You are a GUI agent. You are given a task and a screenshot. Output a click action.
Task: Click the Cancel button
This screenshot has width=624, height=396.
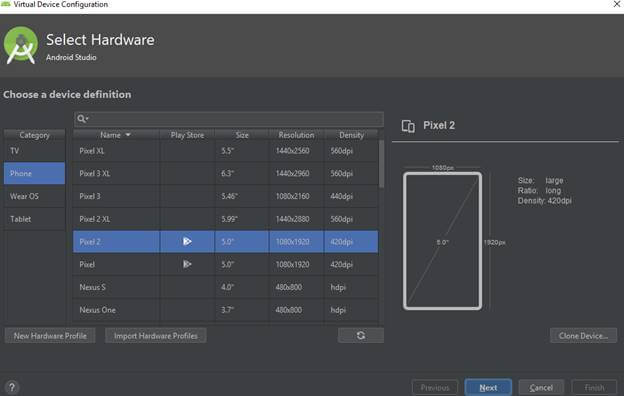(x=541, y=387)
